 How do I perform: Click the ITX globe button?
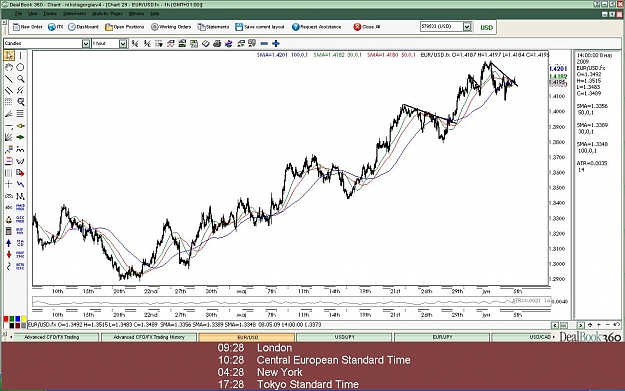pos(55,27)
